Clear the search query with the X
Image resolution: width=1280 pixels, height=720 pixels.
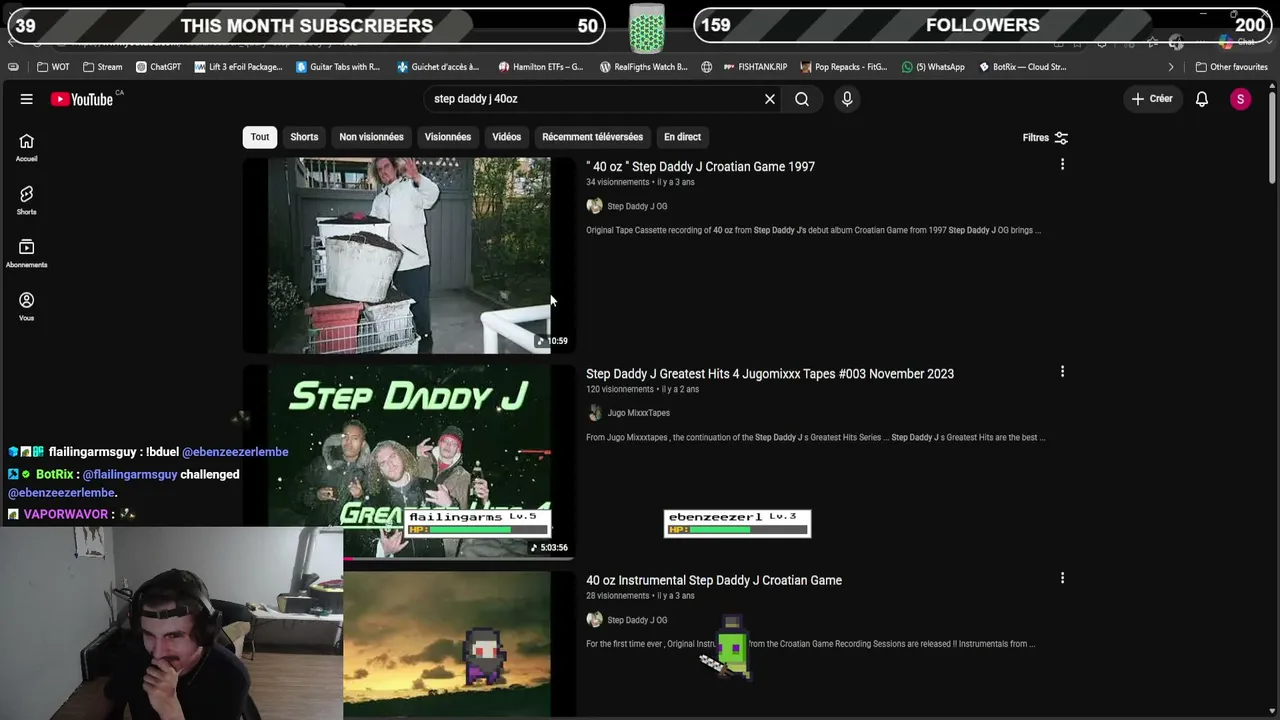click(x=770, y=99)
